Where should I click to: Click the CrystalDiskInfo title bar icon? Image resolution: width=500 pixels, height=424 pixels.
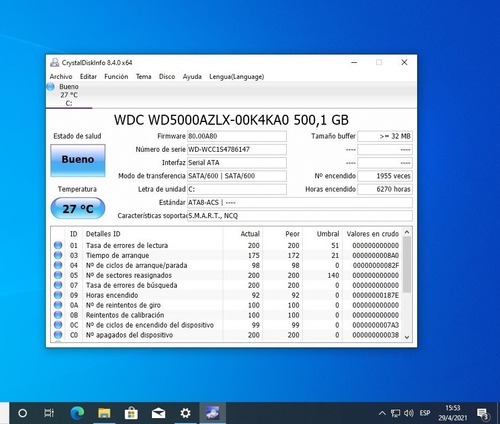point(54,62)
